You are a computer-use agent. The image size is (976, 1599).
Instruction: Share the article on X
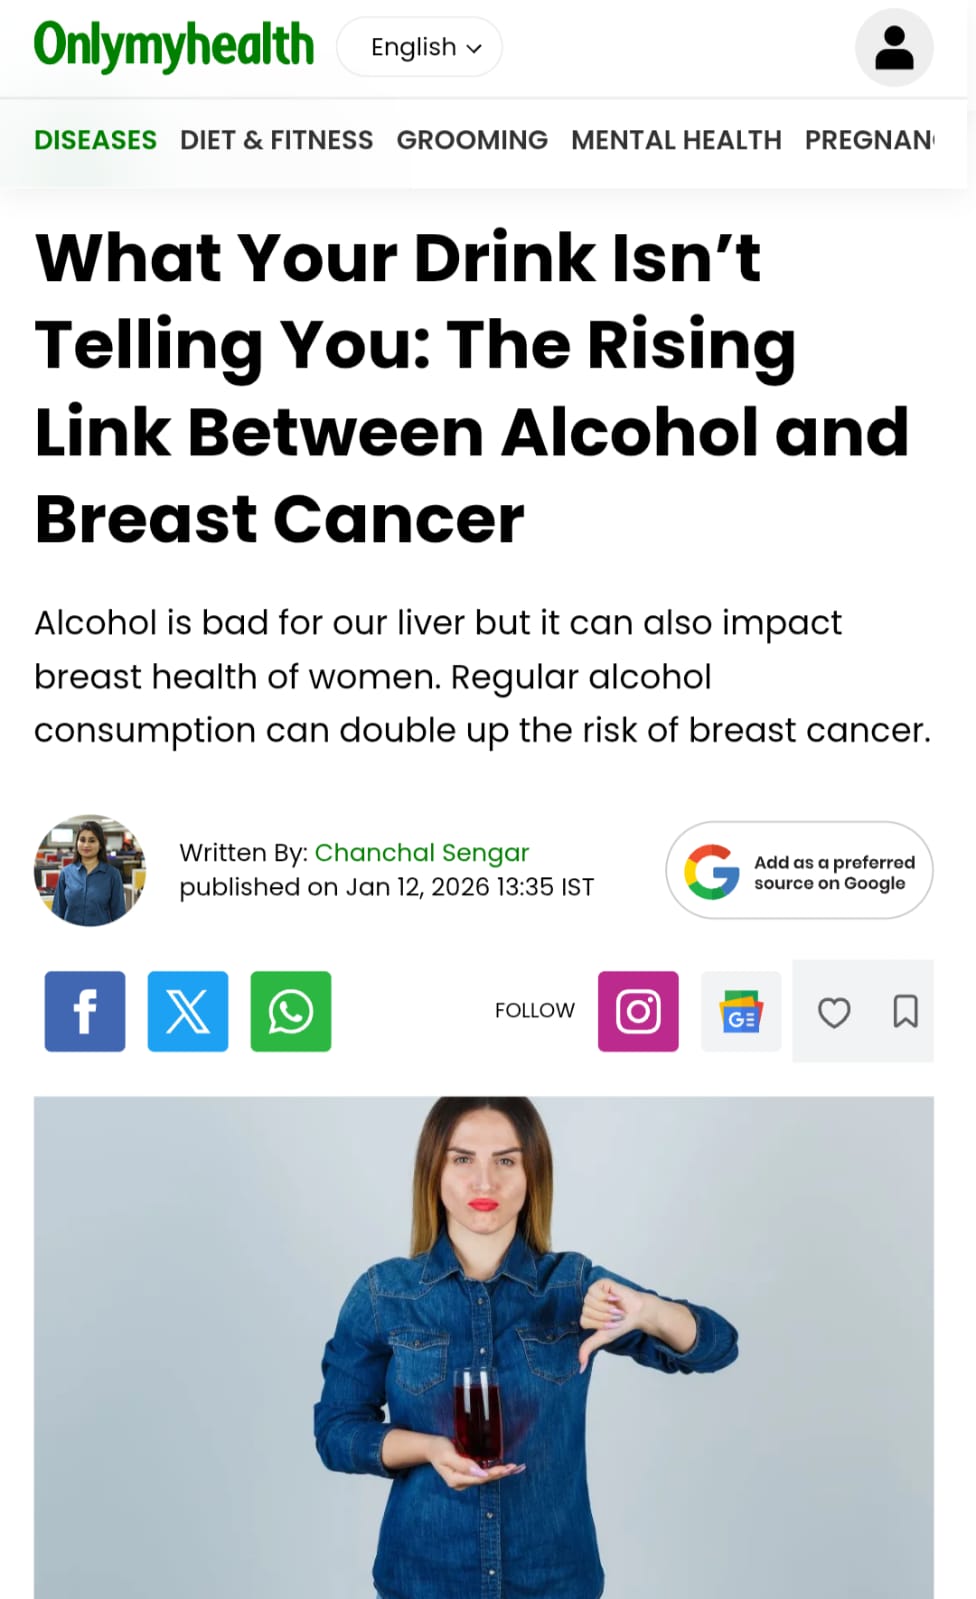click(187, 1011)
